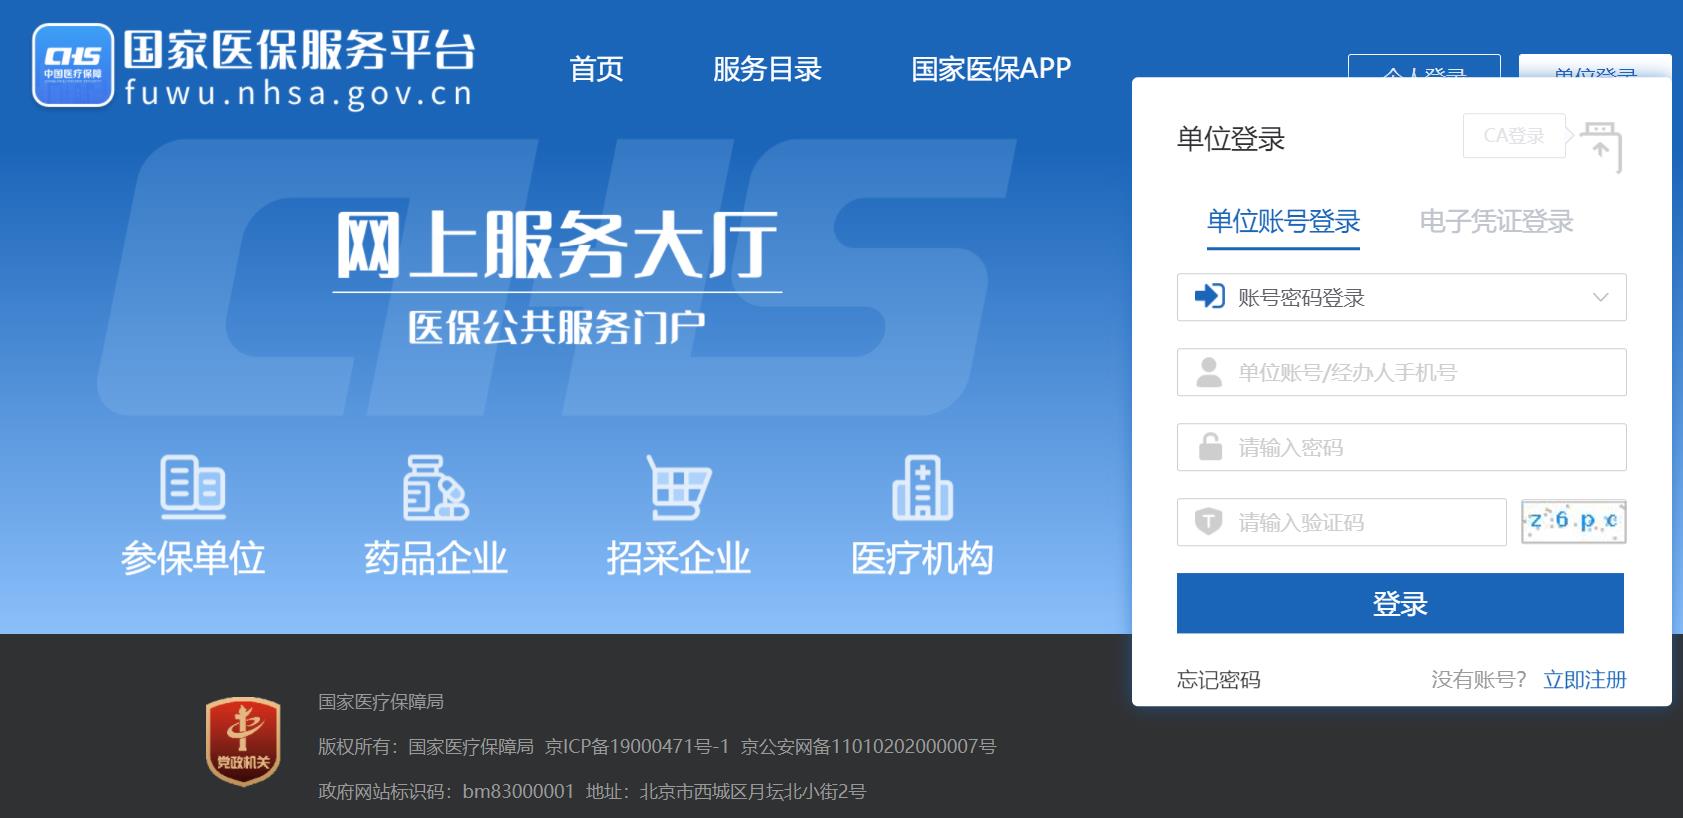Switch to 电子凭证登录 tab
Image resolution: width=1683 pixels, height=818 pixels.
[x=1496, y=221]
